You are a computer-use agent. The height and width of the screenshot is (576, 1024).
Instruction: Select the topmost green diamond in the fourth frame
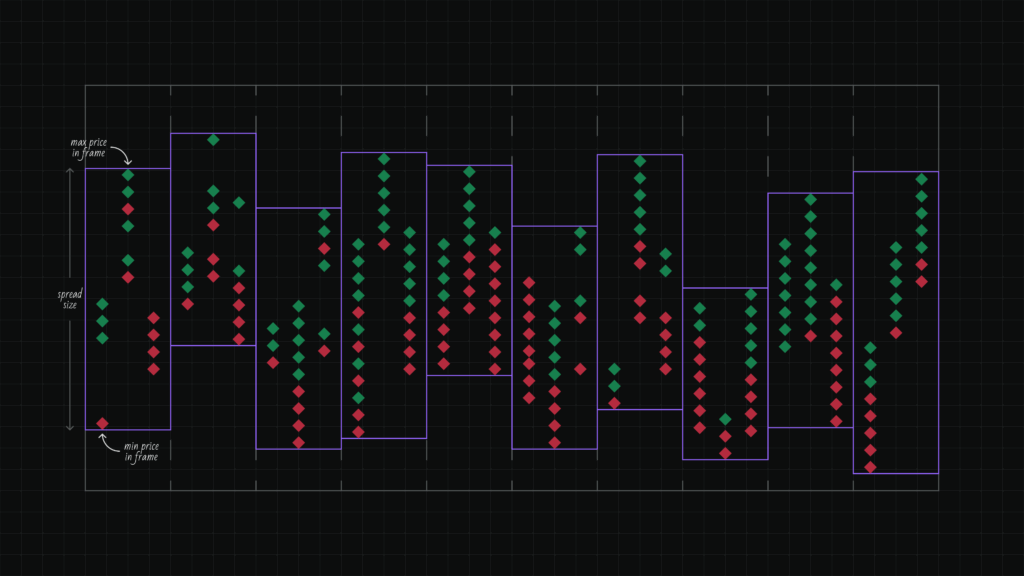point(384,159)
